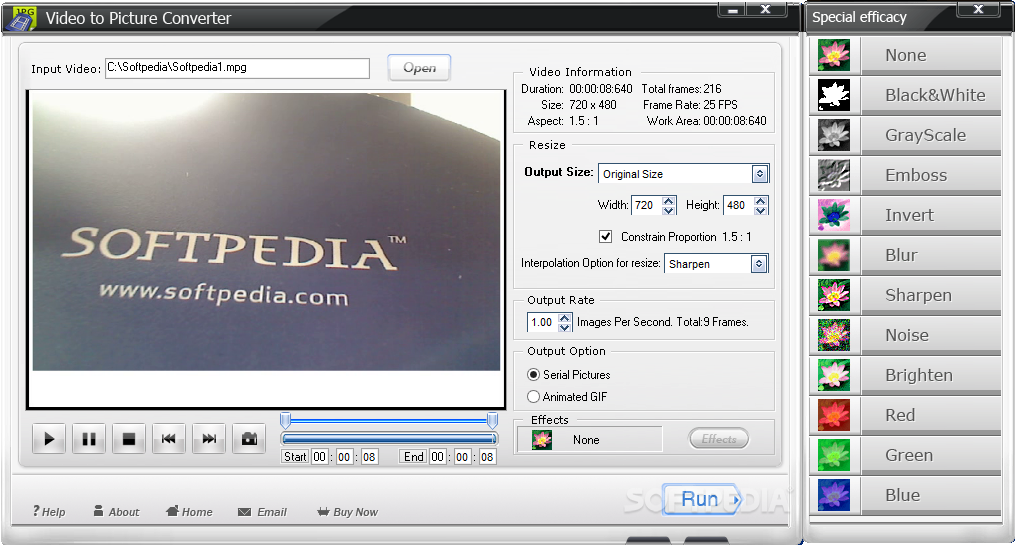
Task: Decrease Height with the down arrow
Action: click(761, 210)
